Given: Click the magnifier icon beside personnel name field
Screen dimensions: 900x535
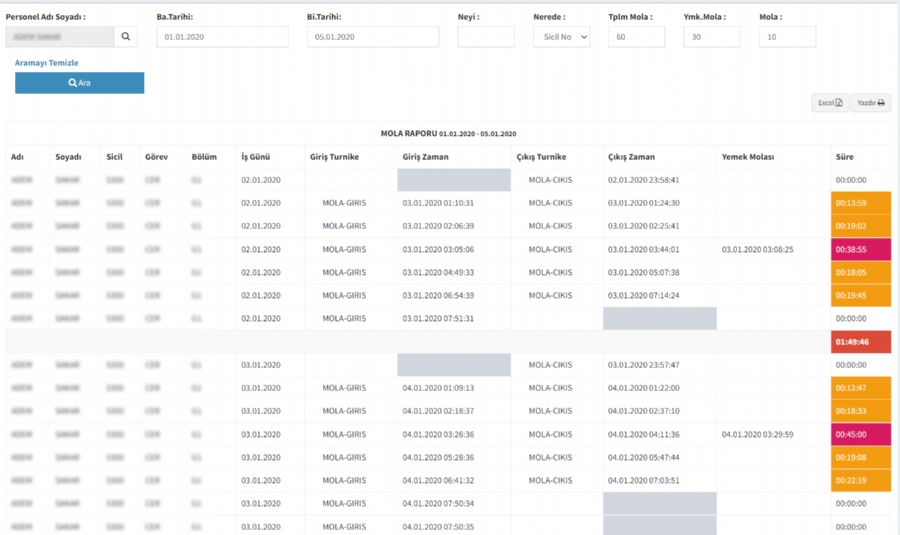Looking at the screenshot, I should [126, 37].
